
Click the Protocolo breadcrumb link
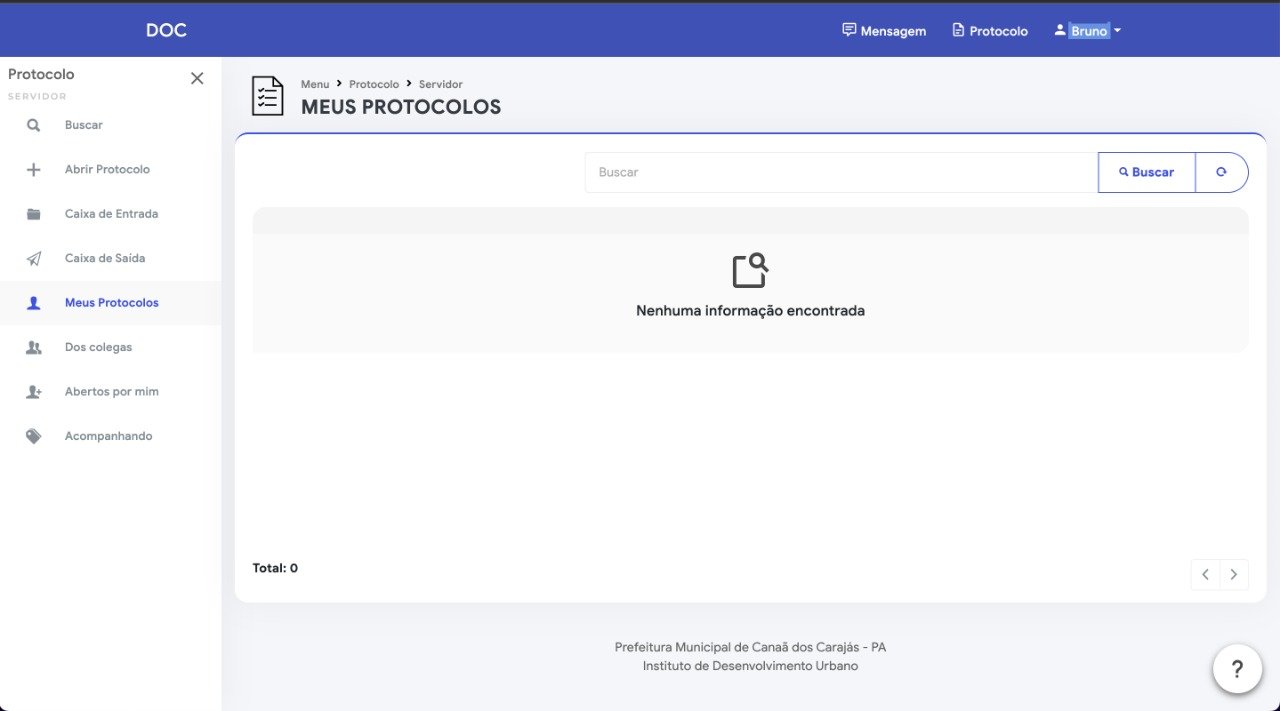point(374,84)
